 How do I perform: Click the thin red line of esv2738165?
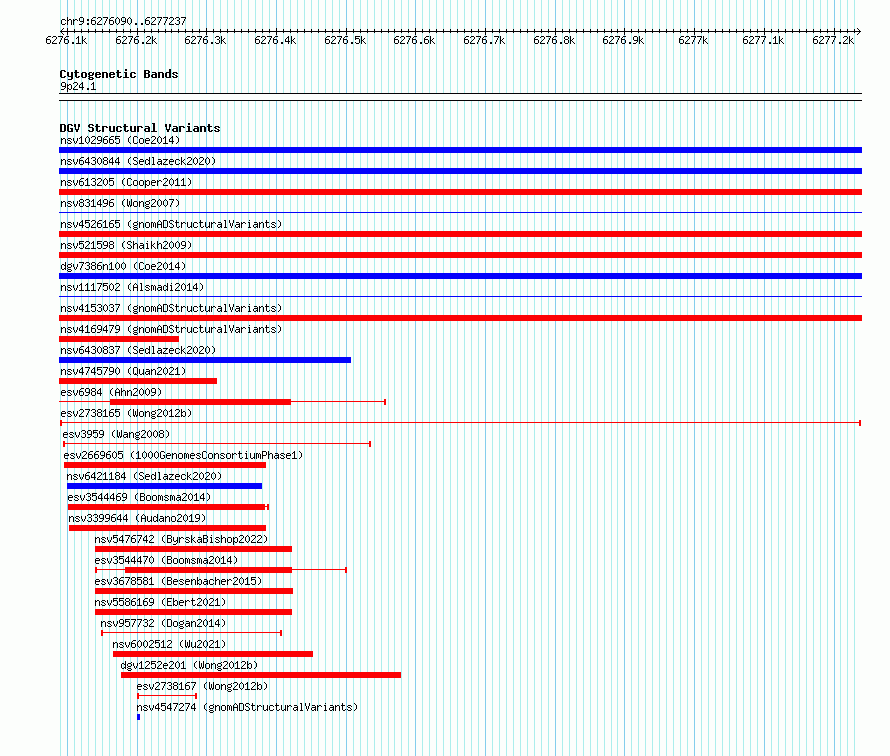coord(460,423)
